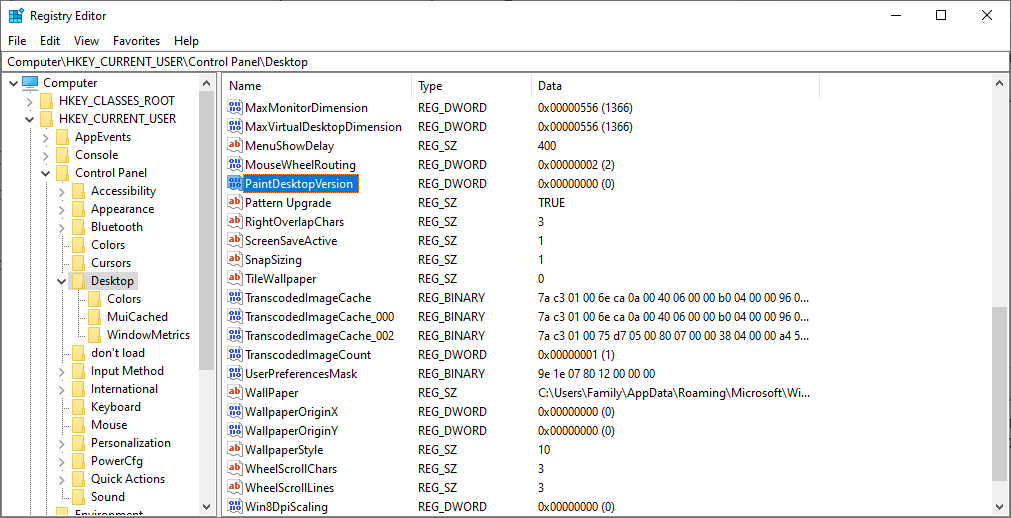Select the Cursors key
This screenshot has width=1011, height=518.
pos(111,263)
